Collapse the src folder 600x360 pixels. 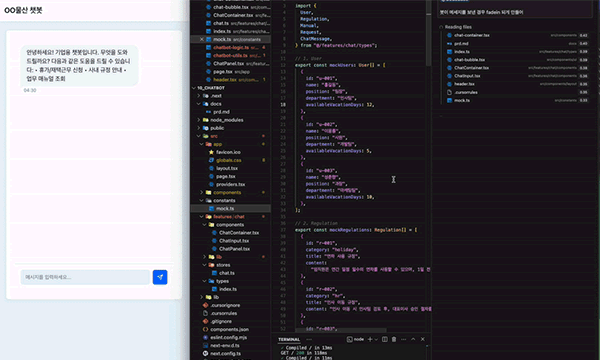[214, 136]
